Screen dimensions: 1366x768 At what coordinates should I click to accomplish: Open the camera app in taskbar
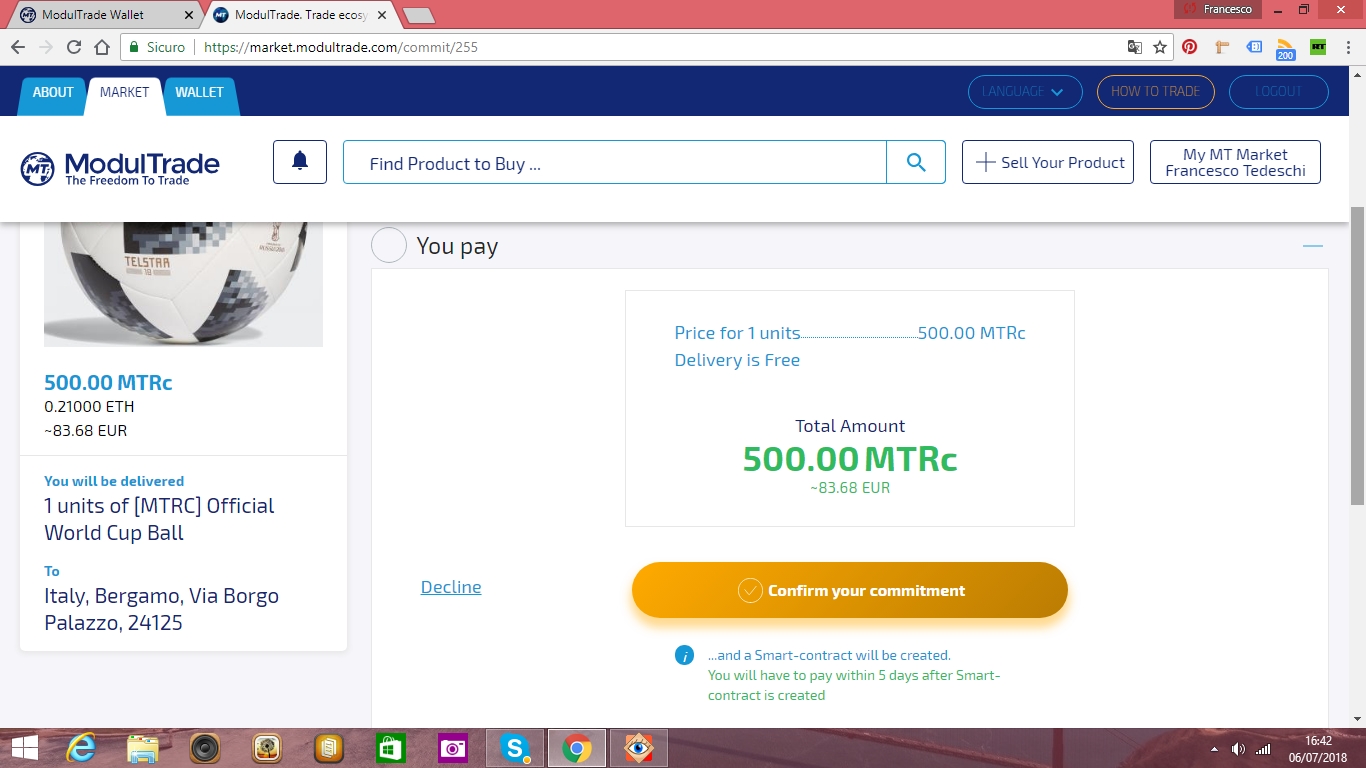453,748
